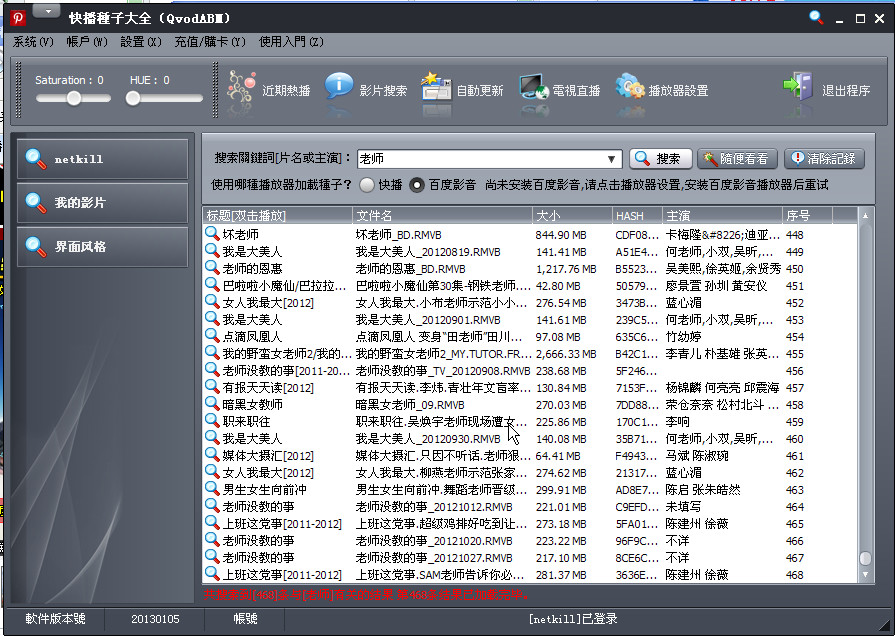Click the 搜索 search button
895x636 pixels.
click(660, 159)
